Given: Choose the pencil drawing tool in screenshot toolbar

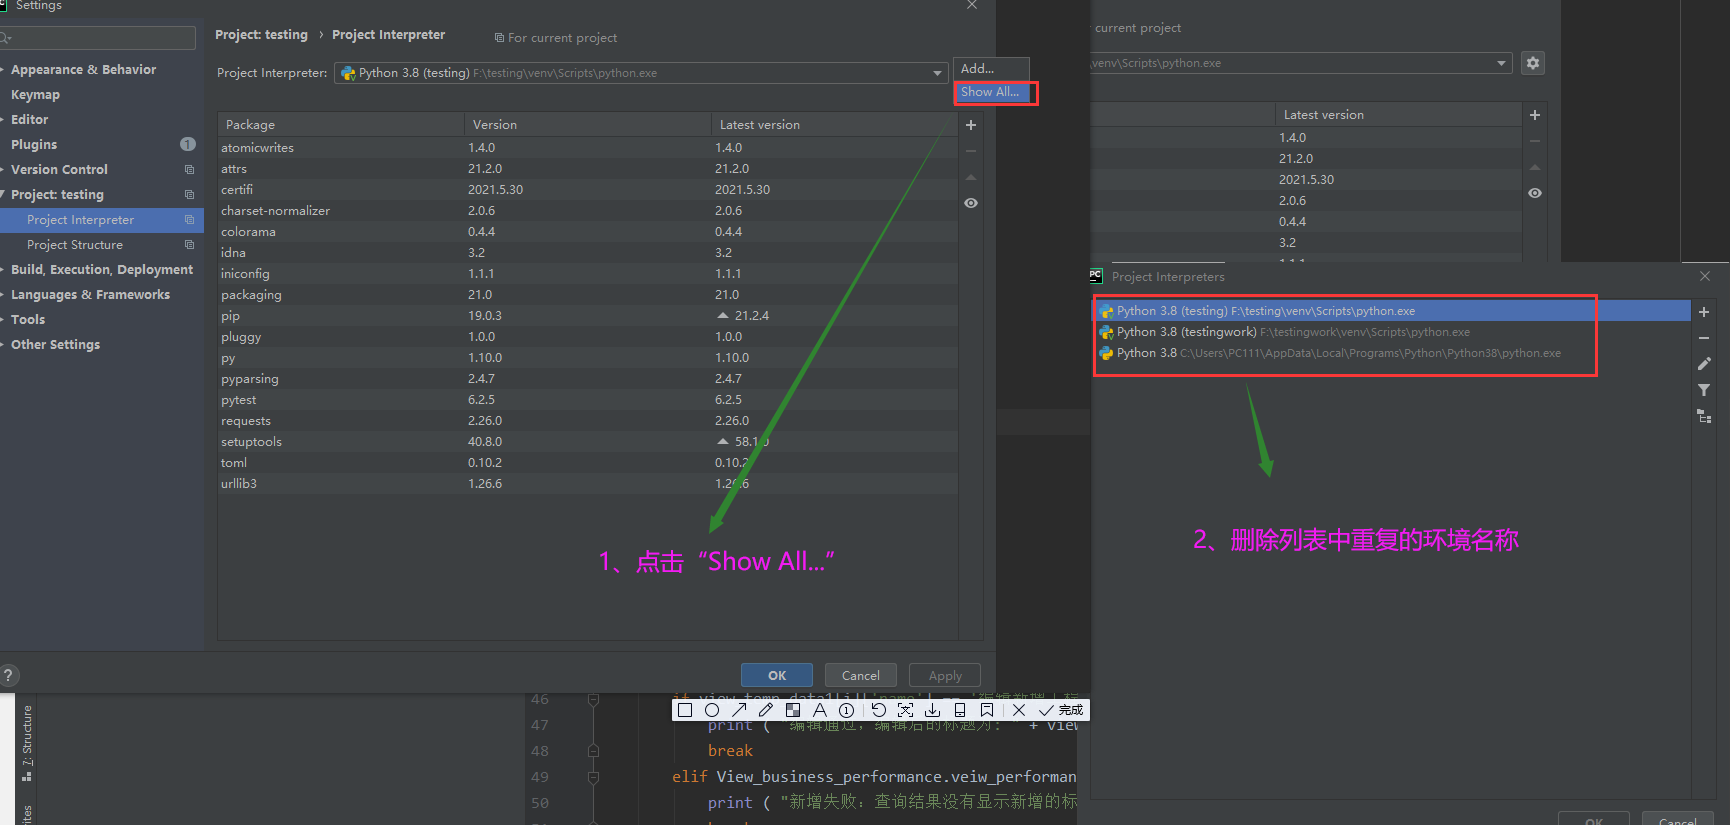Looking at the screenshot, I should pos(766,710).
